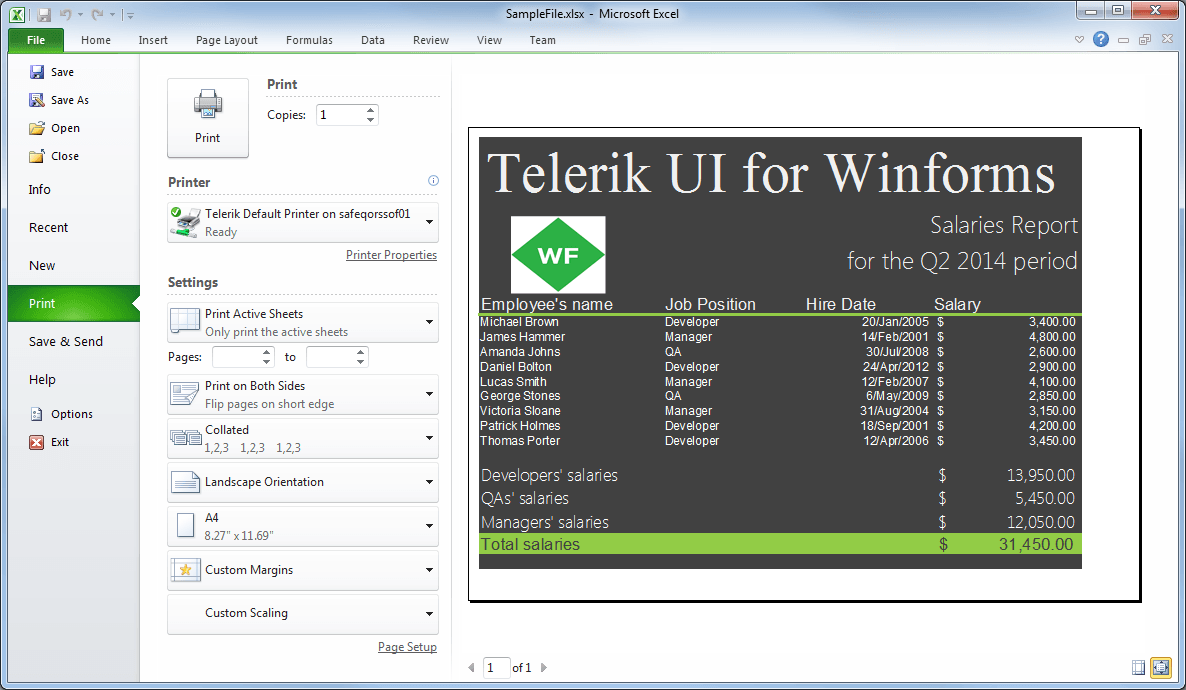This screenshot has width=1186, height=690.
Task: Click the File tab
Action: (x=36, y=40)
